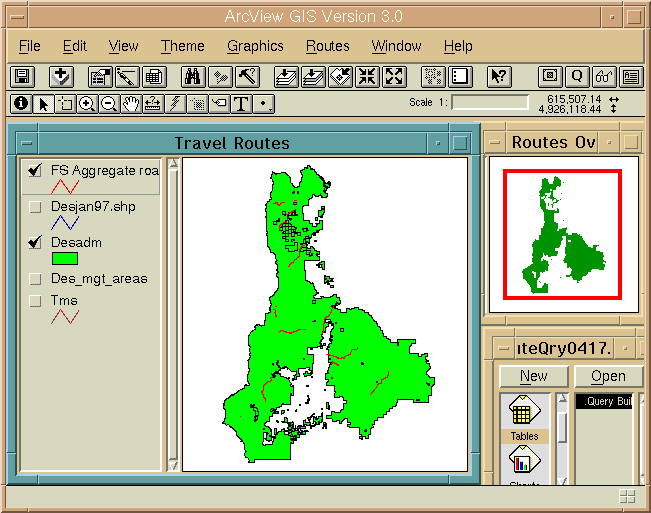Open the Graphics menu
The width and height of the screenshot is (651, 513).
tap(255, 46)
